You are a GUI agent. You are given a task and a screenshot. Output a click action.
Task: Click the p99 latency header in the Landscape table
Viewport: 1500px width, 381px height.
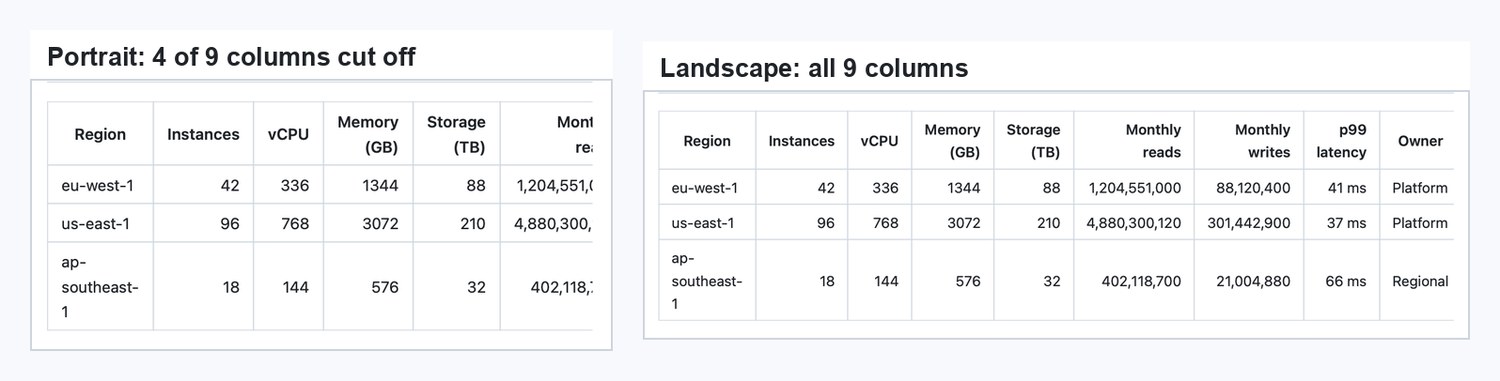tap(1341, 141)
